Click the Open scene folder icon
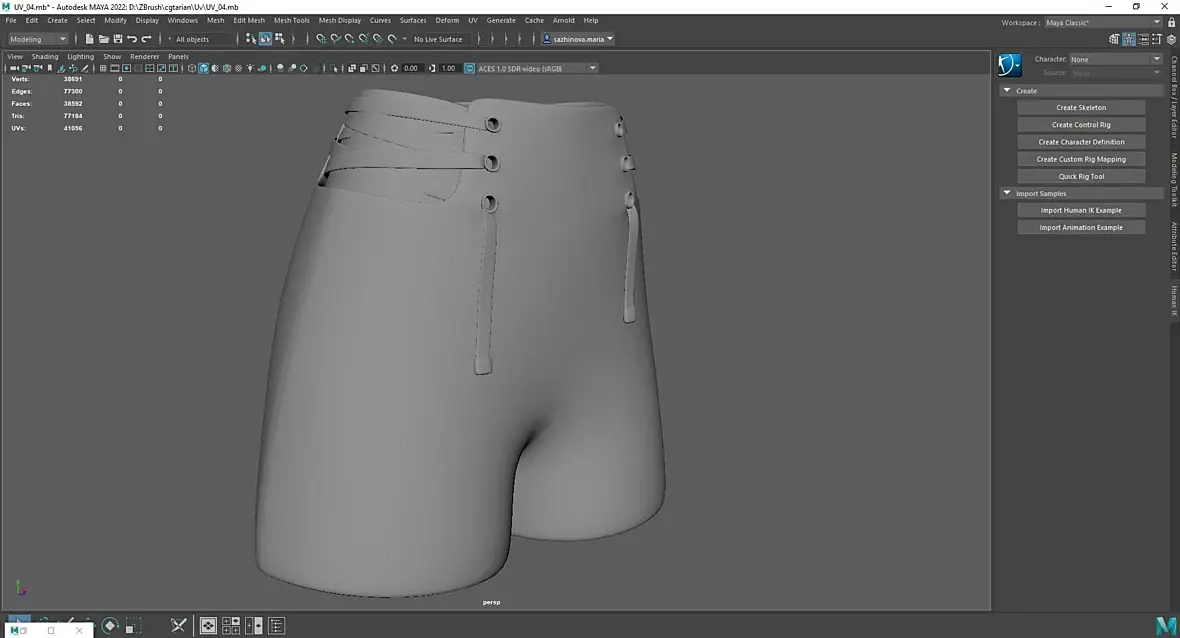Viewport: 1180px width, 638px height. pyautogui.click(x=103, y=39)
